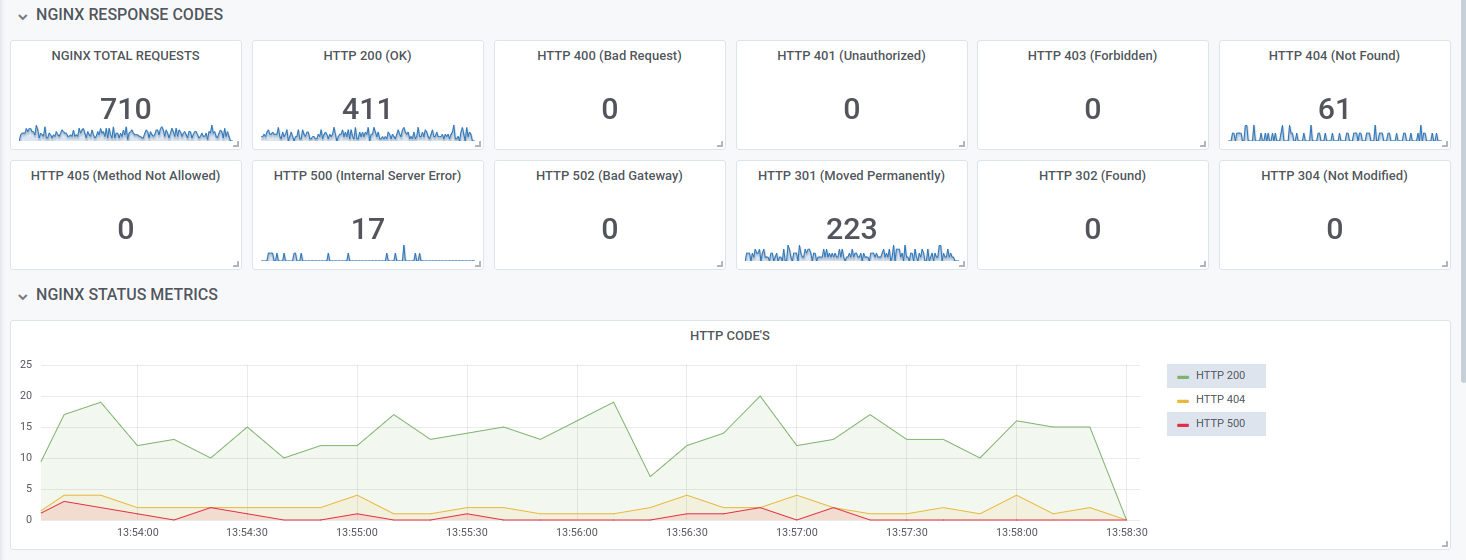The height and width of the screenshot is (560, 1466).
Task: Grab resize handle of HTTP 200 (OK) panel
Action: click(x=478, y=144)
